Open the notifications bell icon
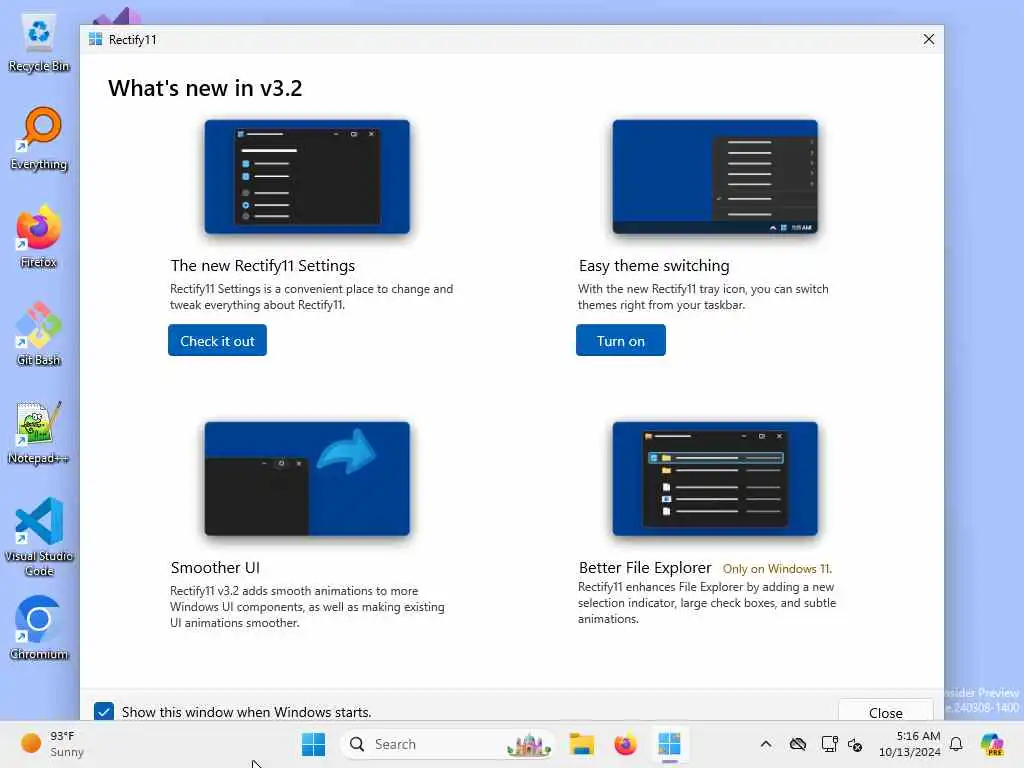Viewport: 1024px width, 768px height. 956,744
